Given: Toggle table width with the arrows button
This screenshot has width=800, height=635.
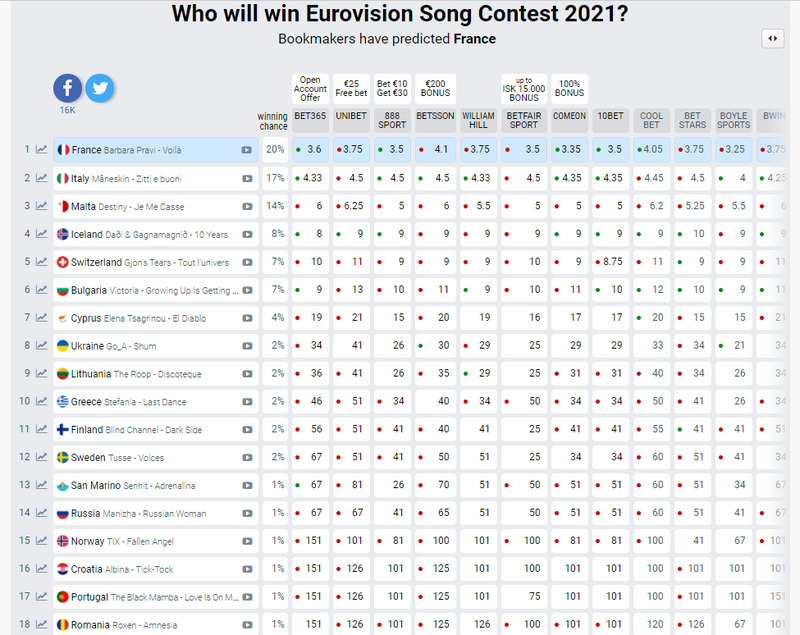Looking at the screenshot, I should pos(772,38).
